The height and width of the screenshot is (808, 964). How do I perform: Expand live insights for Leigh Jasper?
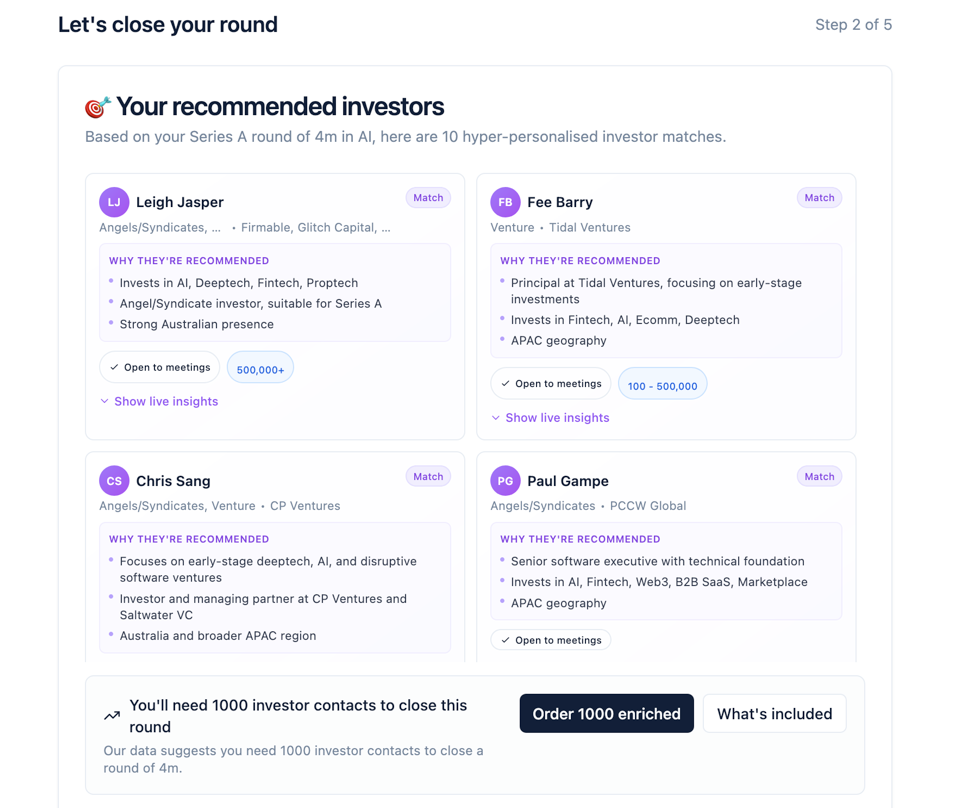tap(159, 401)
